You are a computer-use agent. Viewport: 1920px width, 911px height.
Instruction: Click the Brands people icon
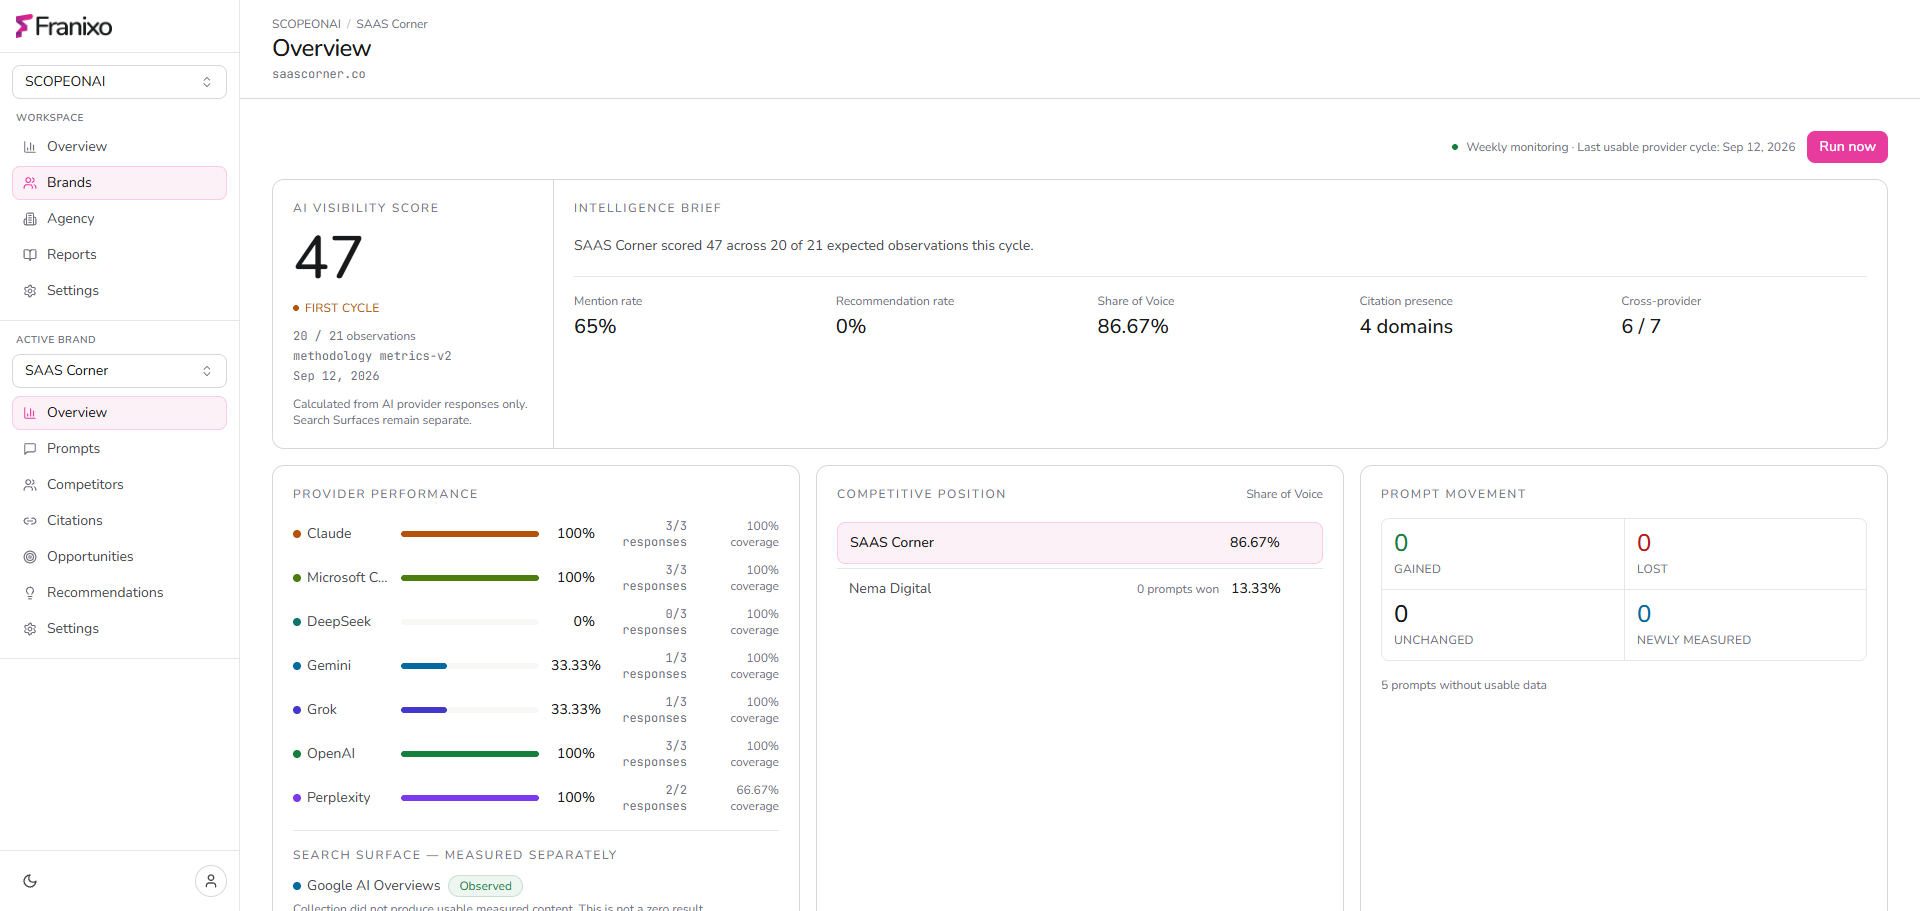[30, 183]
